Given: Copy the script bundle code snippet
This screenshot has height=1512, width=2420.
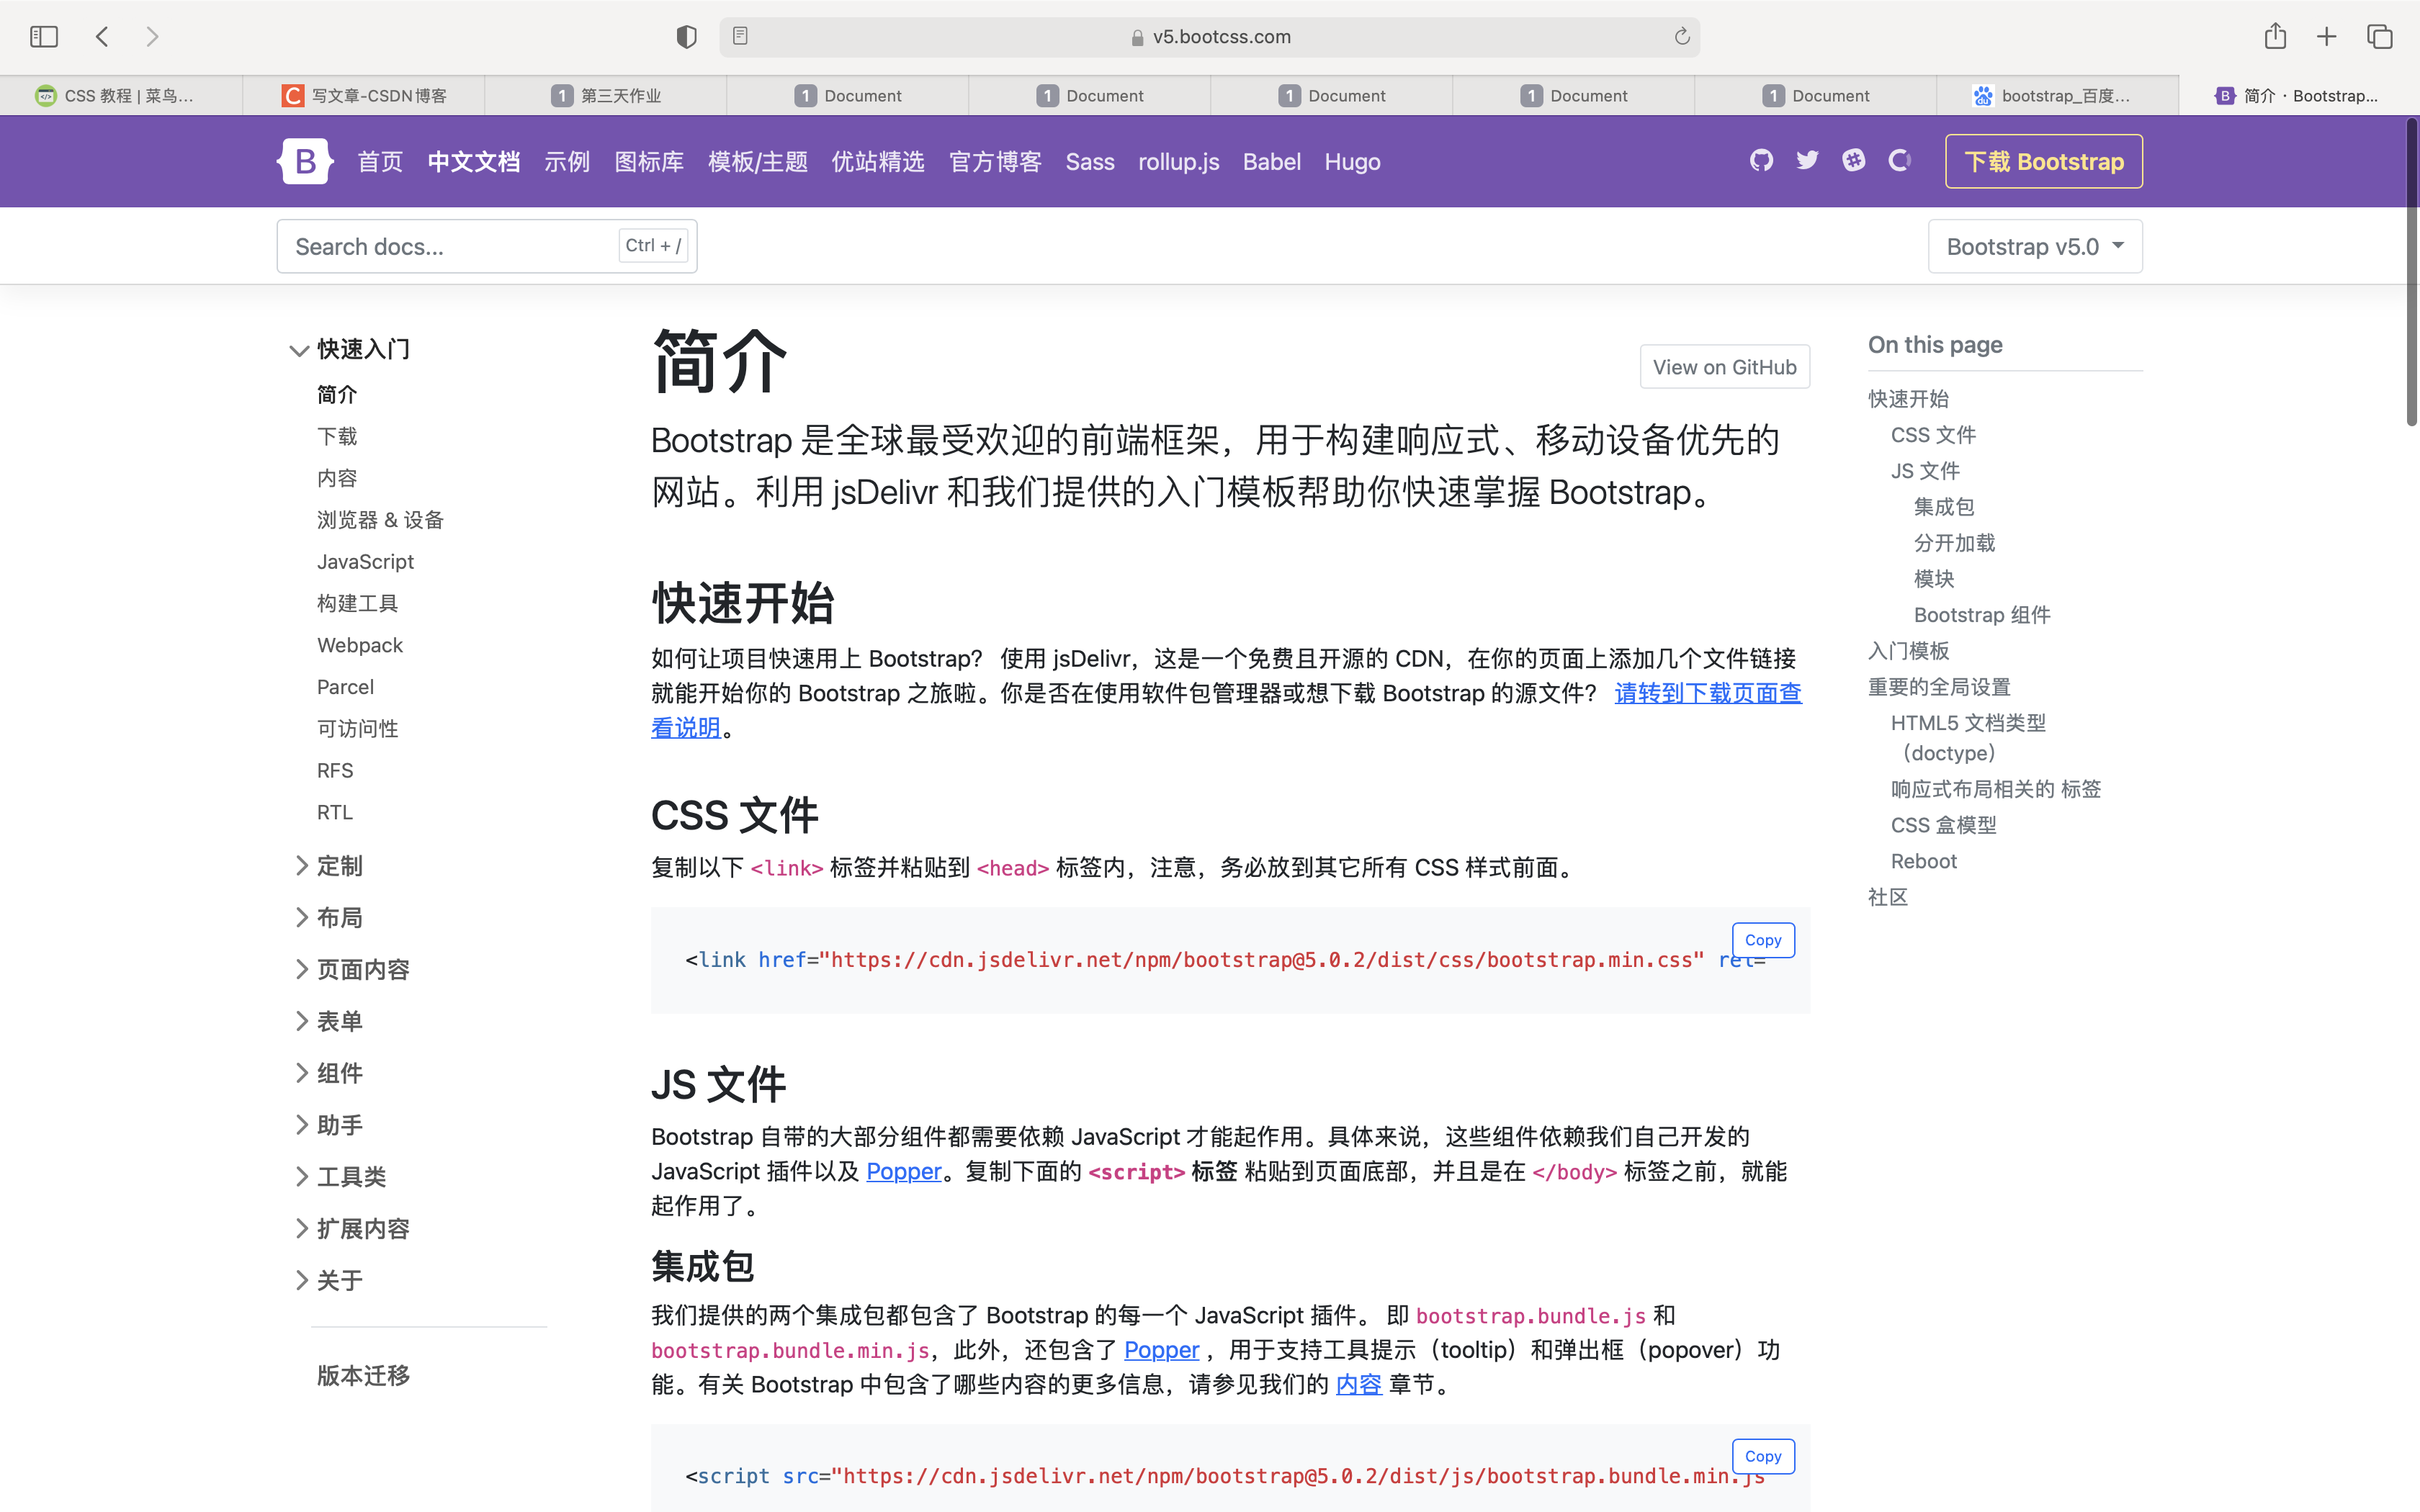Looking at the screenshot, I should (x=1763, y=1456).
